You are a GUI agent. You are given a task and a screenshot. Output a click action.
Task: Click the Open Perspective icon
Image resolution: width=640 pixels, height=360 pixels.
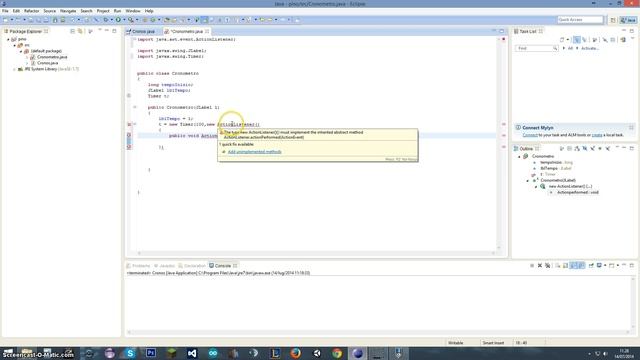[613, 20]
